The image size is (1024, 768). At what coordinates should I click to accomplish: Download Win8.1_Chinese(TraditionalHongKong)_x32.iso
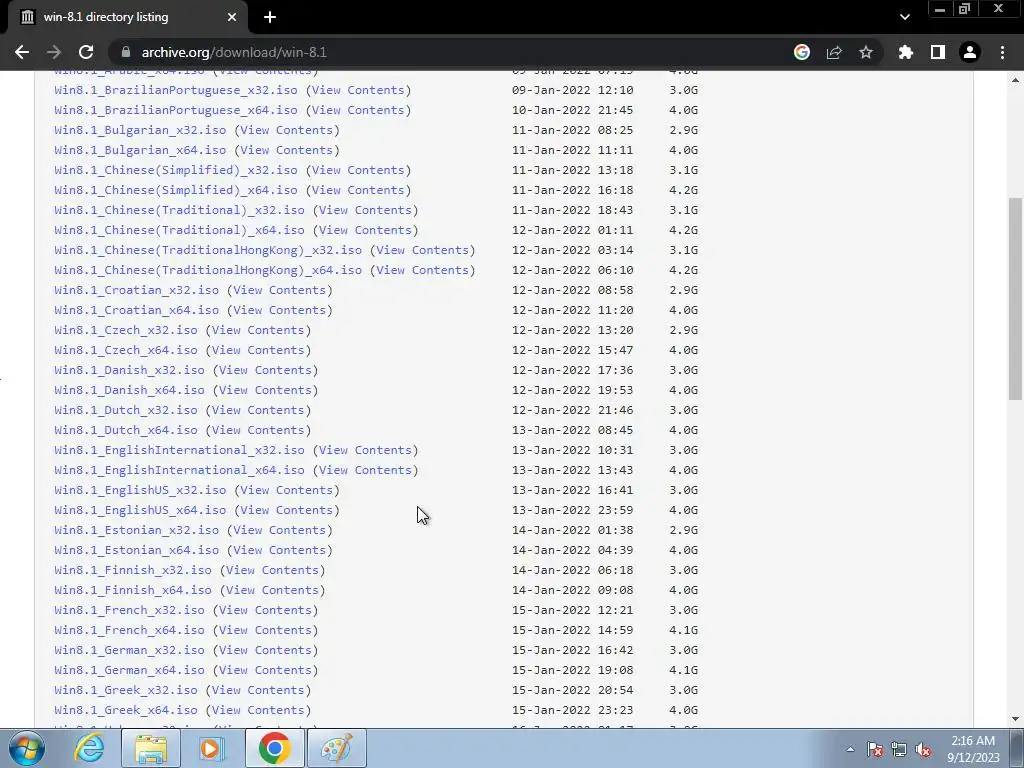pyautogui.click(x=208, y=250)
